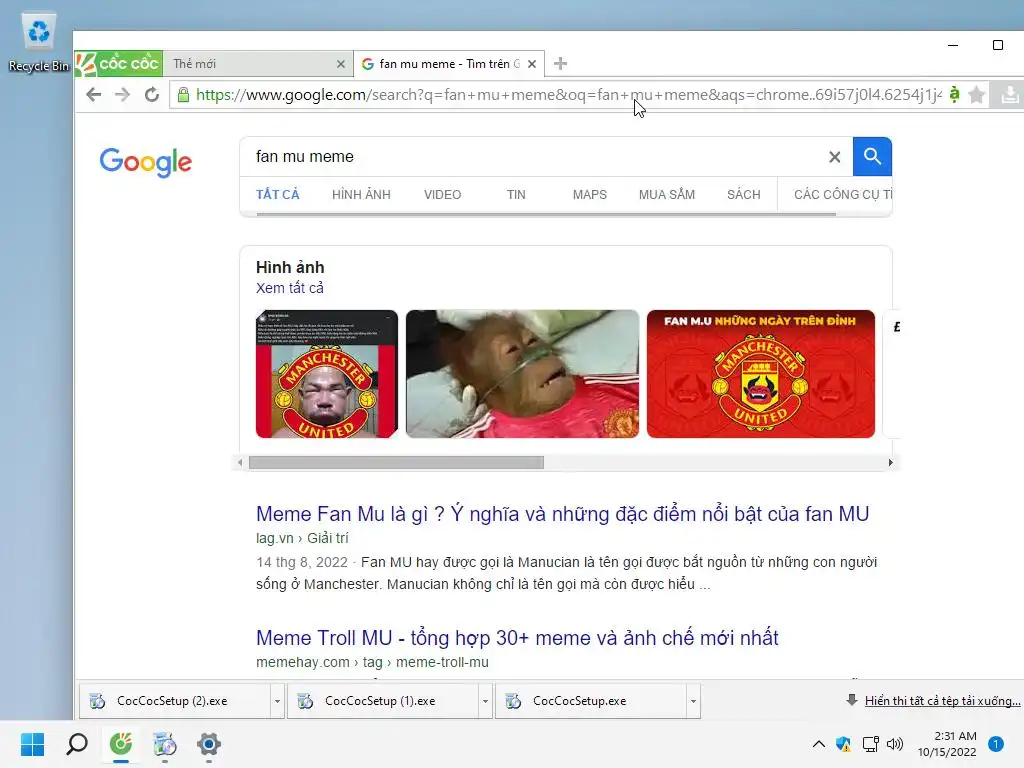Switch to MUA SẮM results
1024x768 pixels.
[x=667, y=195]
